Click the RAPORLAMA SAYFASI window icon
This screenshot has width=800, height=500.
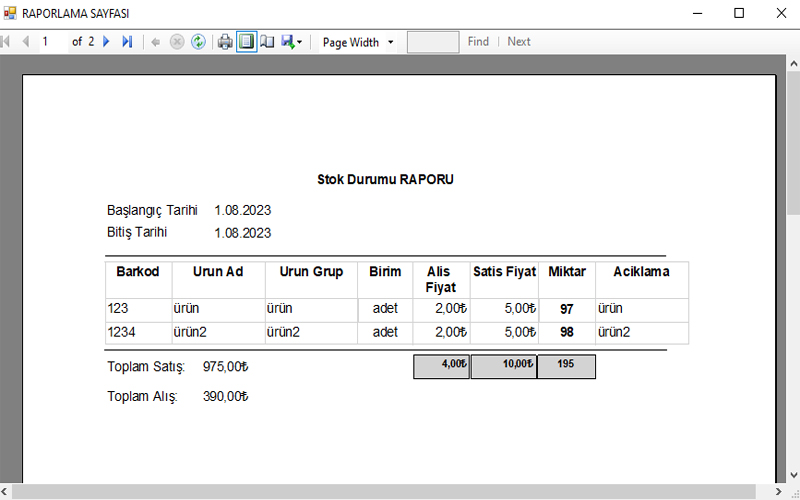(11, 14)
